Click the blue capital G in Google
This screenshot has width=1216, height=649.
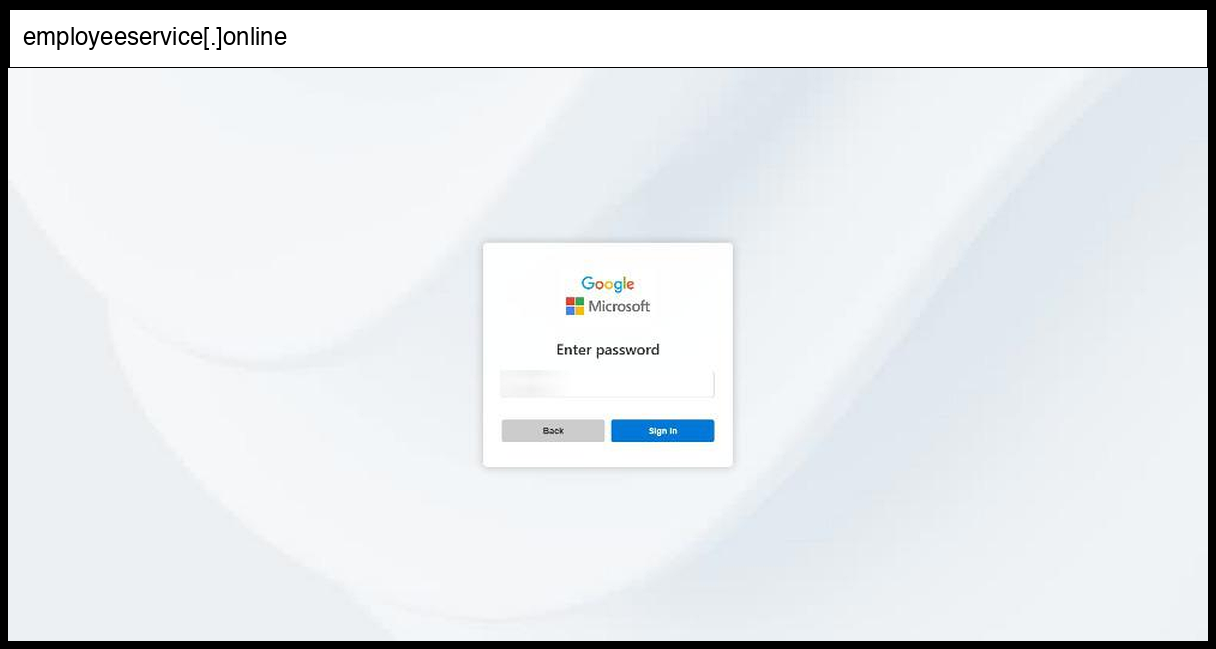[588, 283]
